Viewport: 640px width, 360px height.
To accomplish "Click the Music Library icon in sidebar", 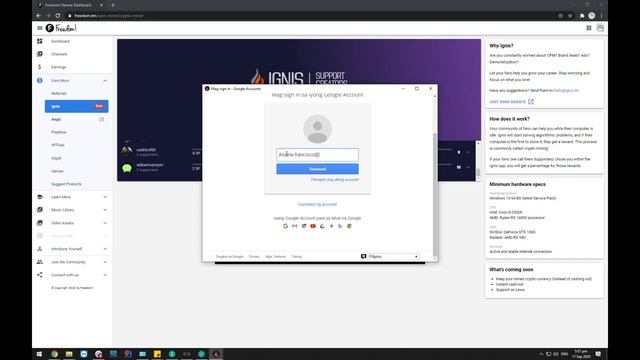I will [40, 210].
